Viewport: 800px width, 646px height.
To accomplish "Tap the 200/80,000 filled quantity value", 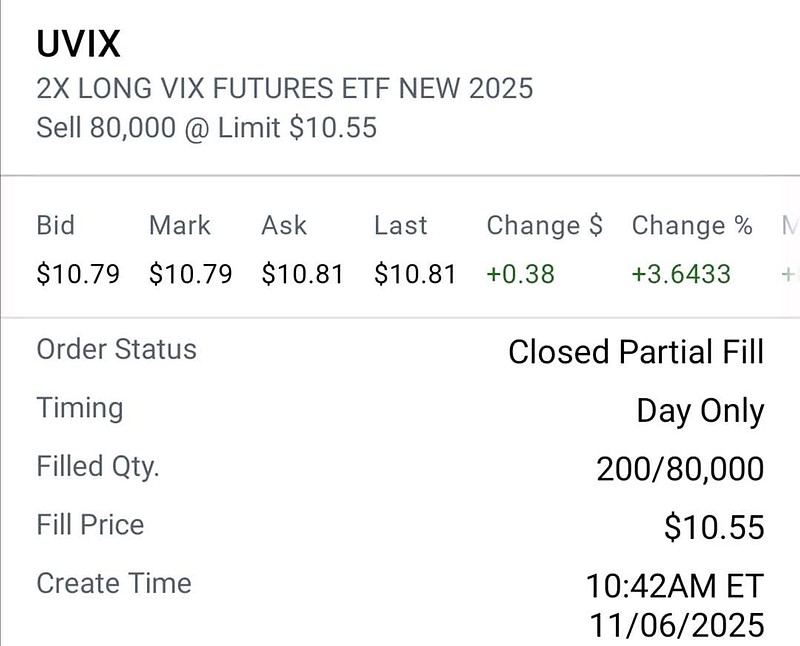I will click(680, 469).
